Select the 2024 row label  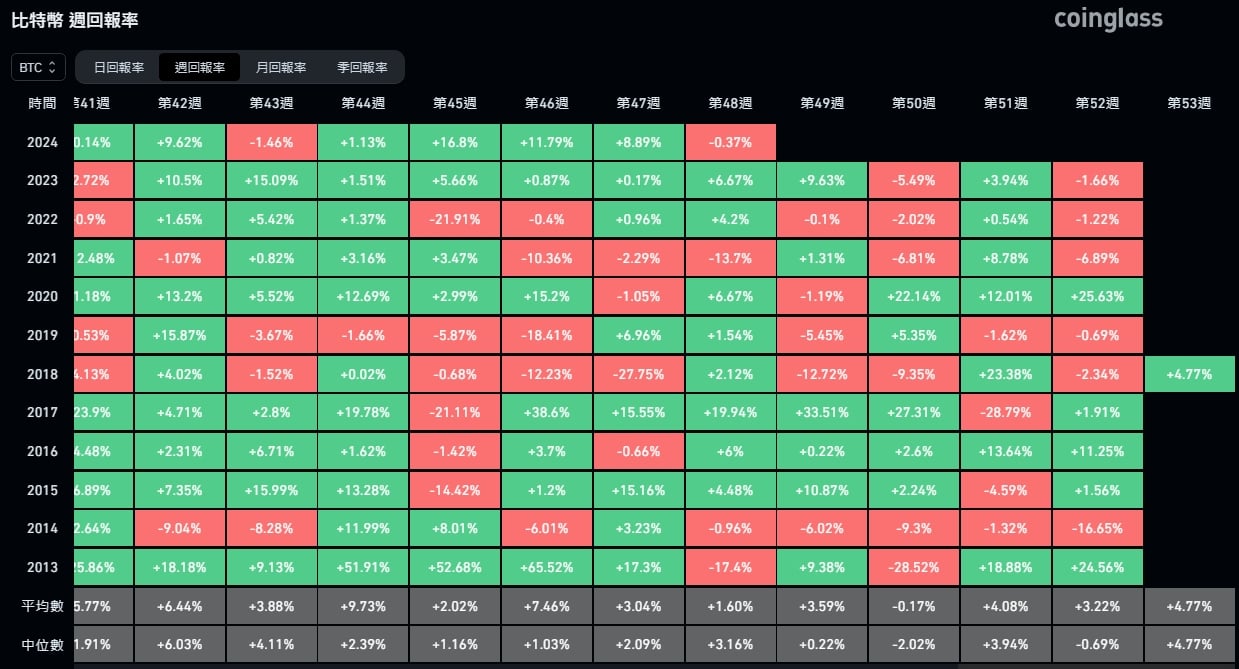42,142
